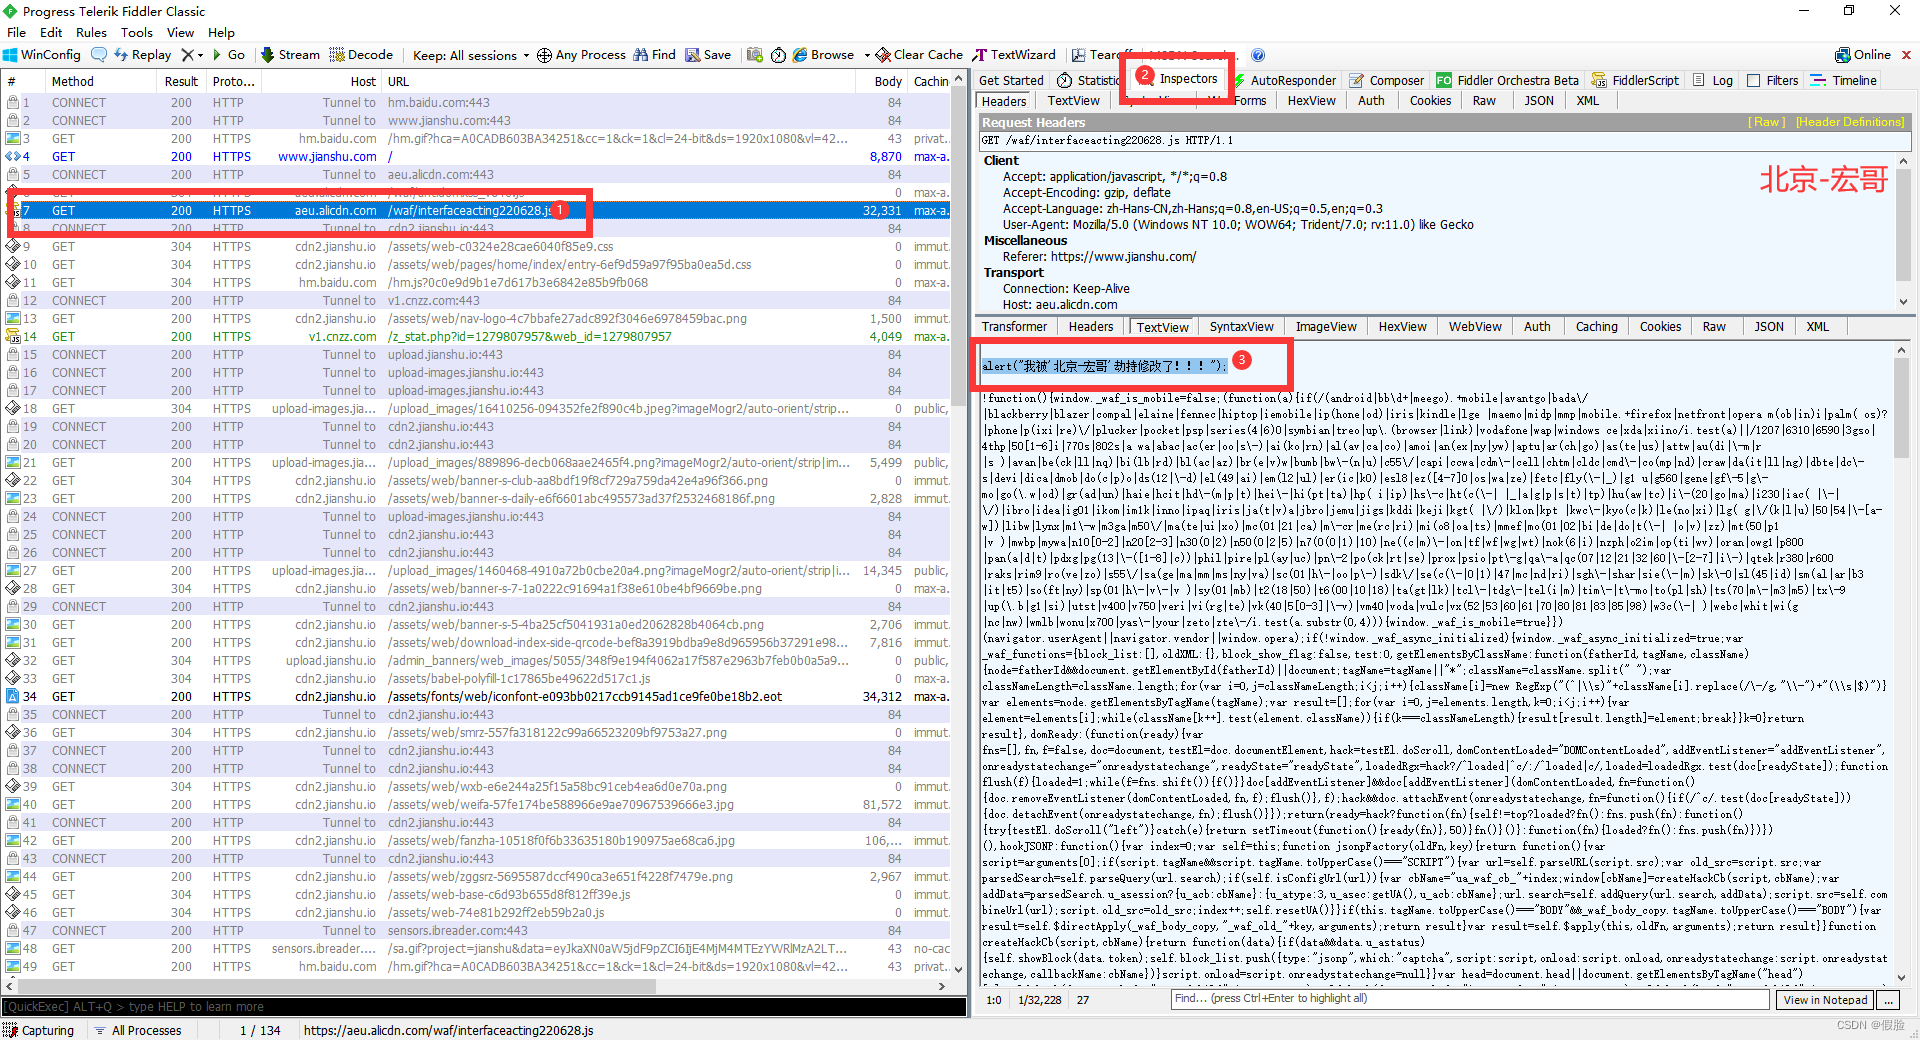Open the Filters tab
The image size is (1920, 1040).
tap(1772, 81)
